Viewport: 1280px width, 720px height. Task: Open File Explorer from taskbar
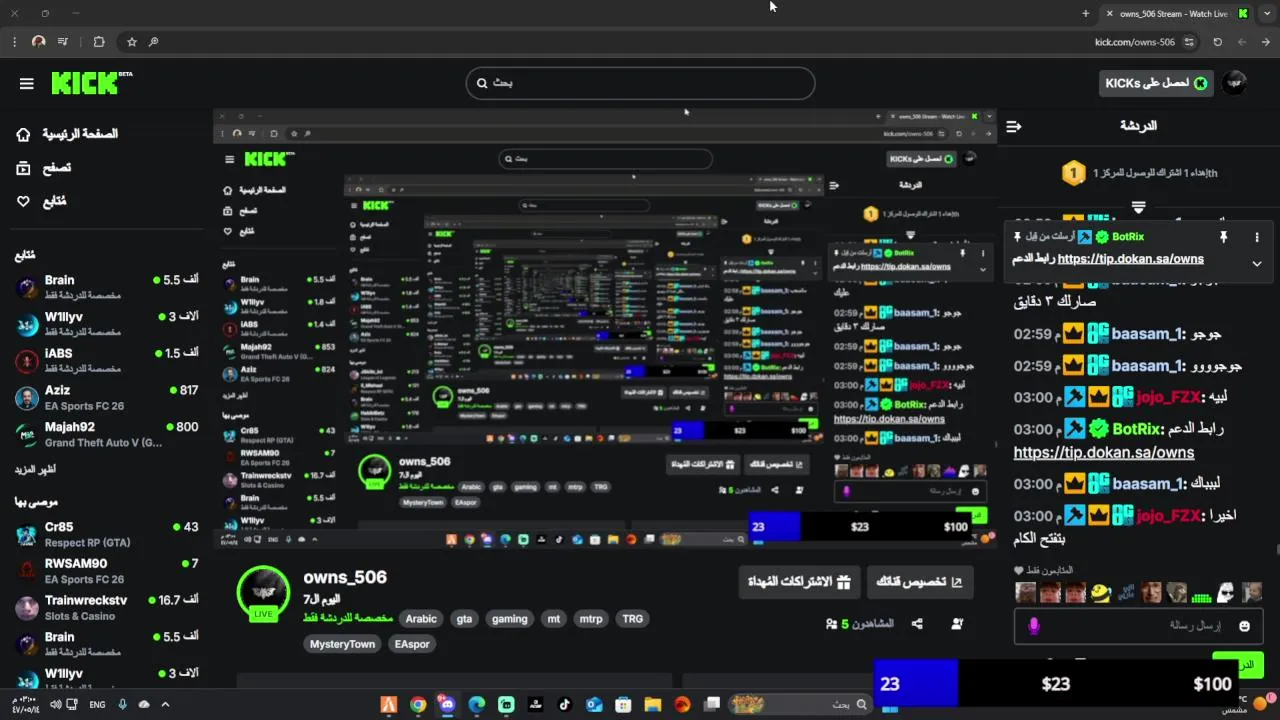coord(653,705)
